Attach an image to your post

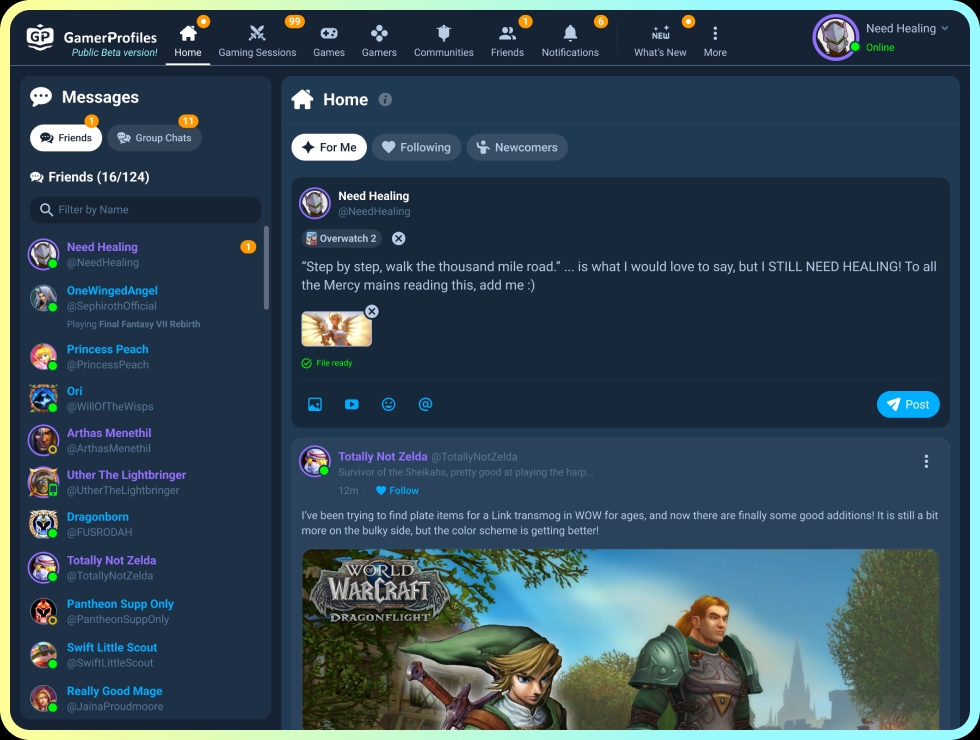tap(315, 404)
